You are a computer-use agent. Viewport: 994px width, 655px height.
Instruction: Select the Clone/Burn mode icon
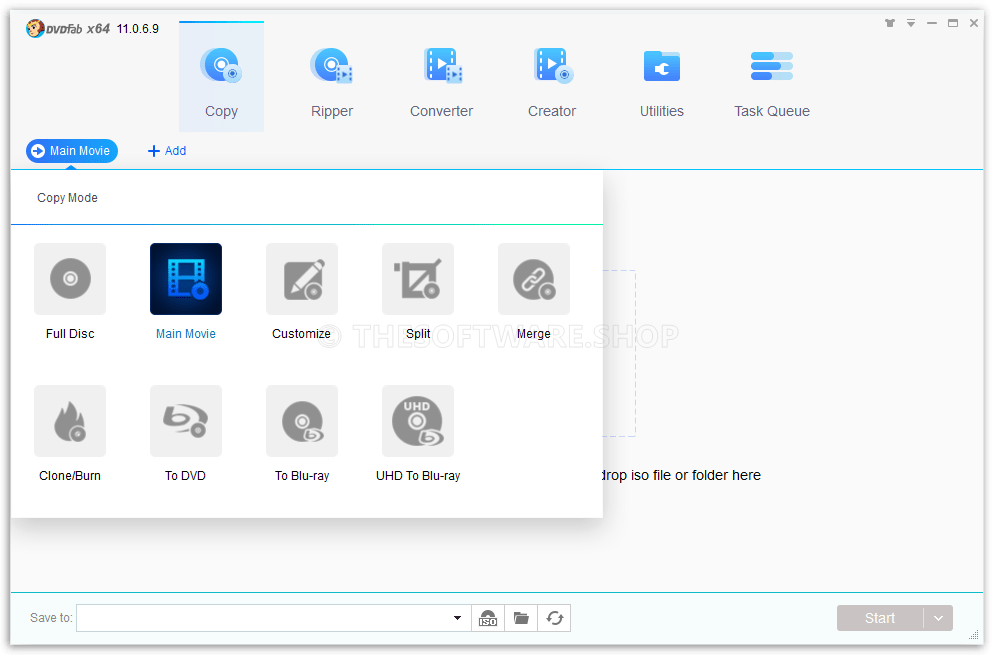(x=70, y=421)
